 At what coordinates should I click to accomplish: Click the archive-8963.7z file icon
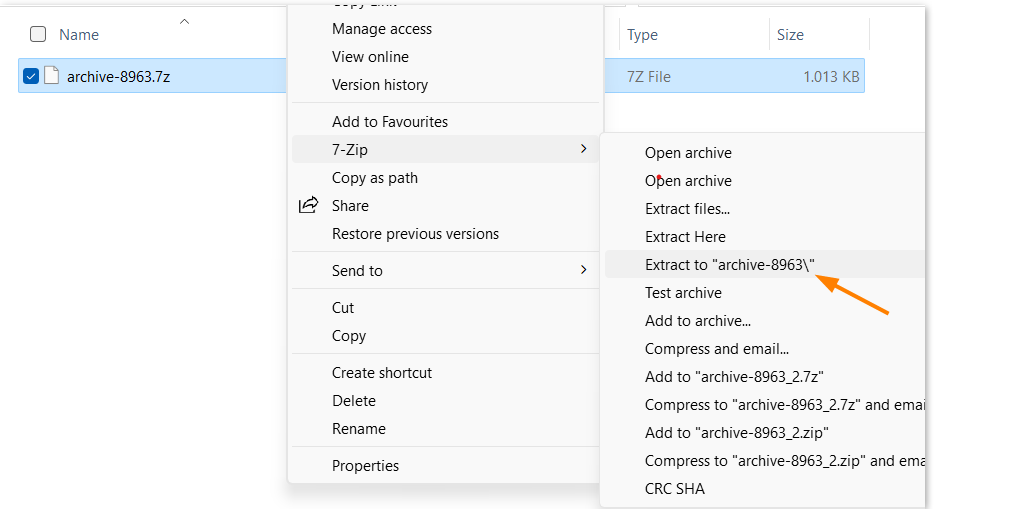pos(51,76)
